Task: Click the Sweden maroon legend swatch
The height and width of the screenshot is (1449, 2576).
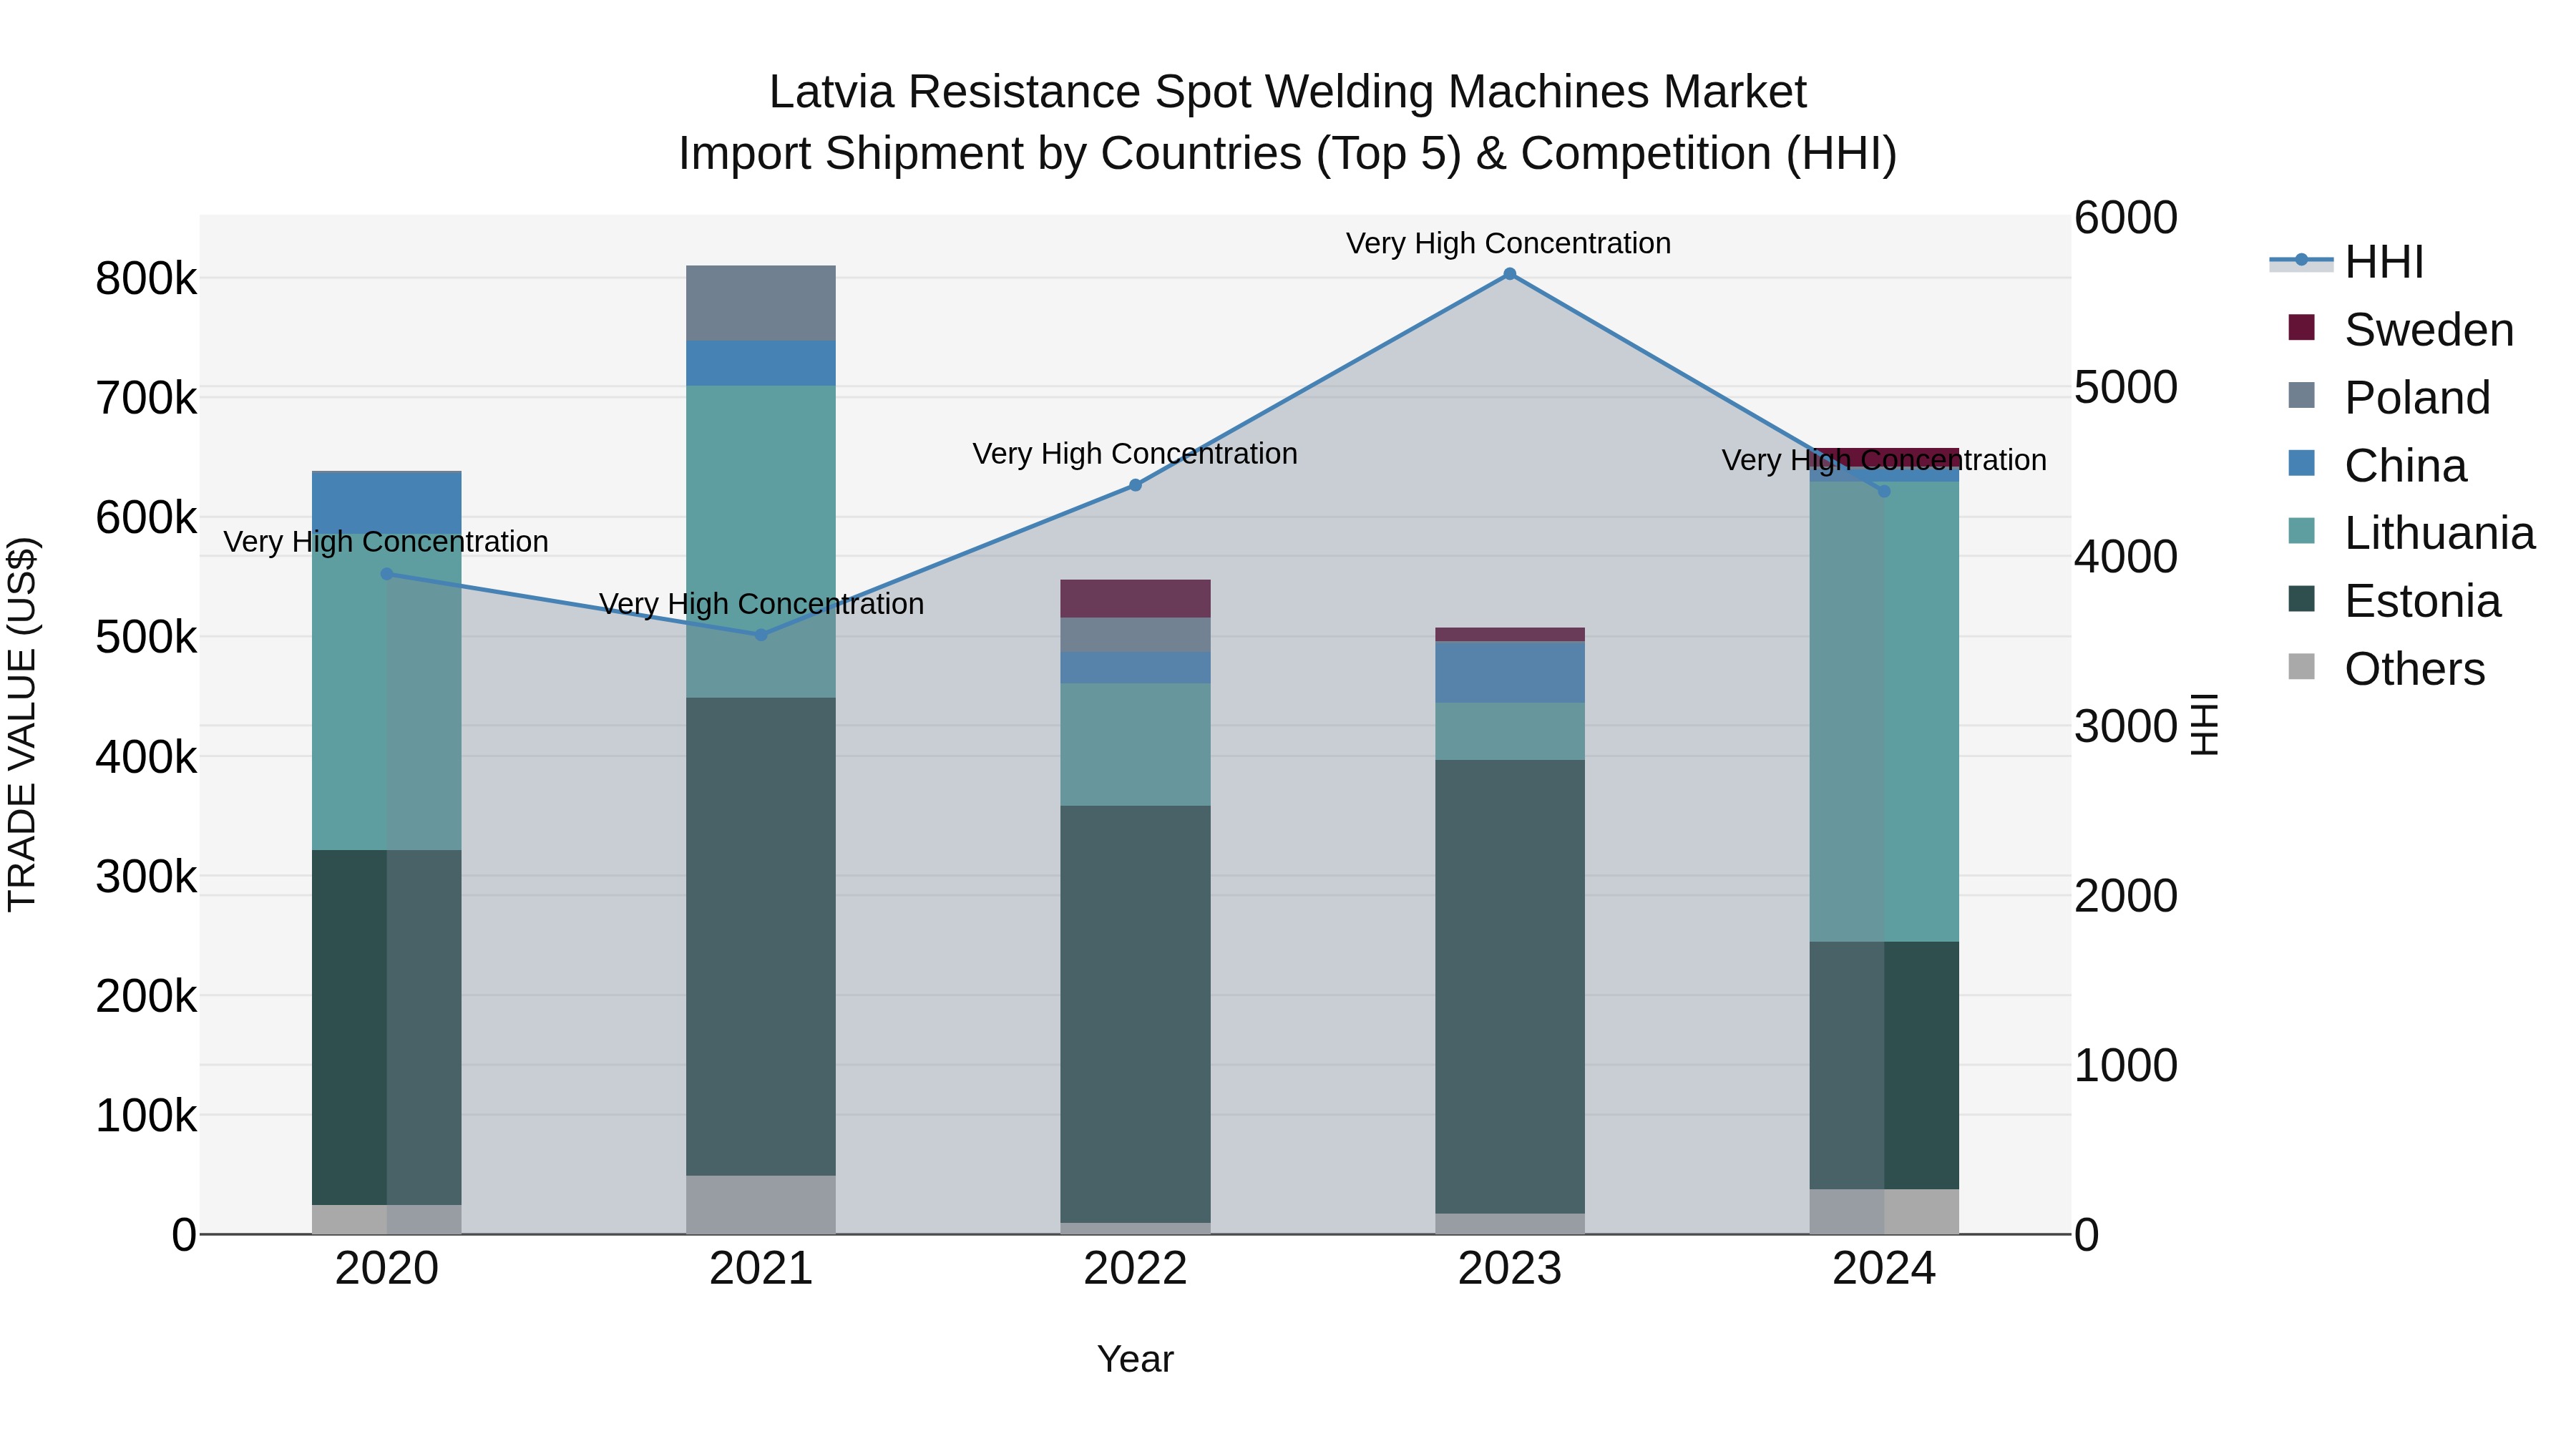Action: [x=2301, y=327]
